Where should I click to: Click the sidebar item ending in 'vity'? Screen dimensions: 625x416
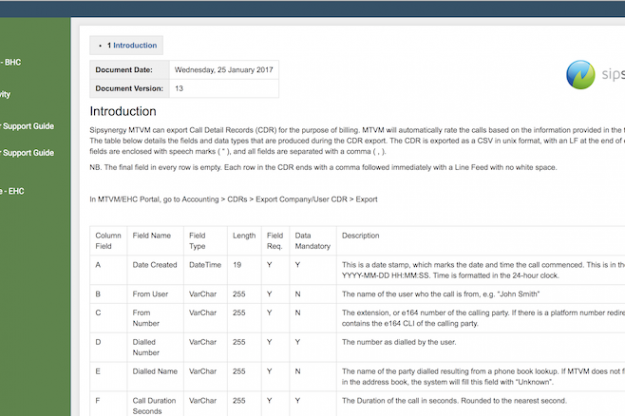point(6,95)
